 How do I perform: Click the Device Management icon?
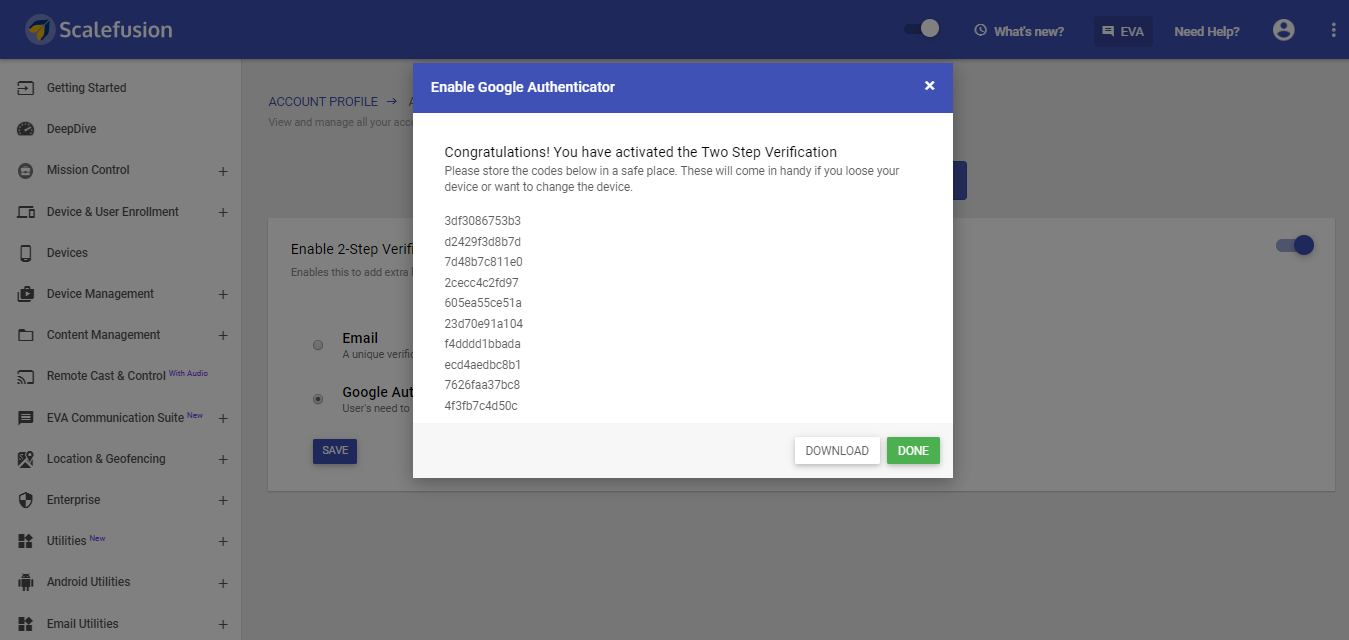click(x=26, y=294)
